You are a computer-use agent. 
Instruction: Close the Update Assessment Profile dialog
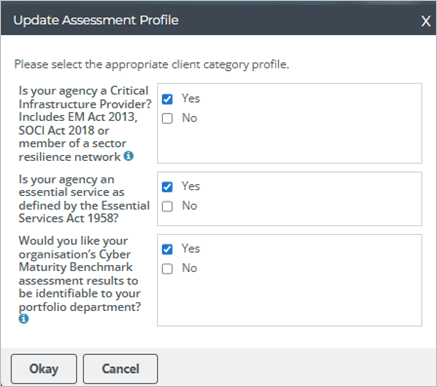coord(426,21)
